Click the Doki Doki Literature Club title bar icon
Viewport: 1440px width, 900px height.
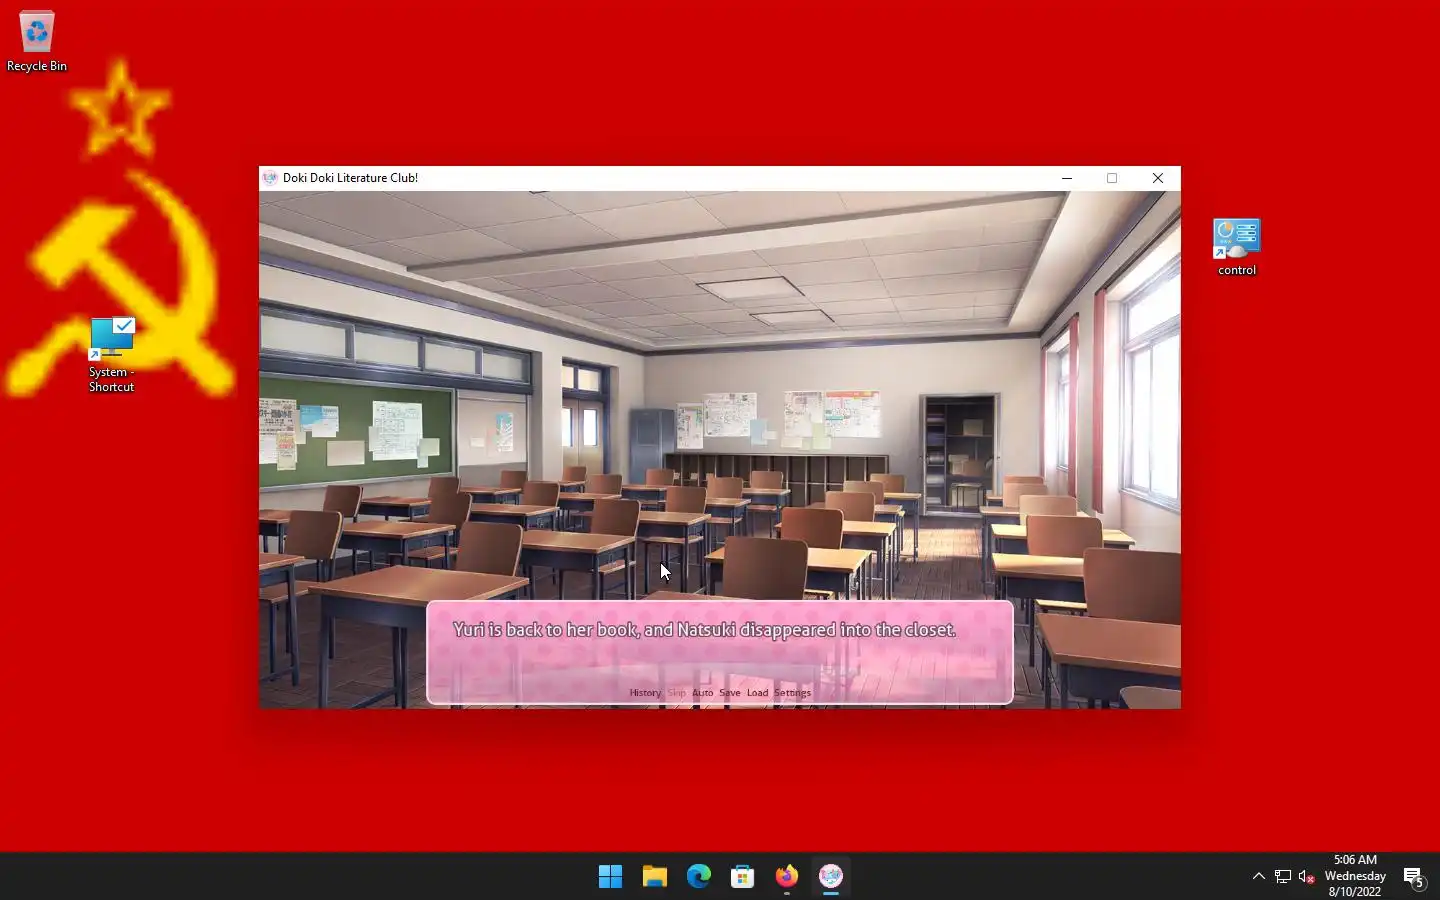click(x=270, y=178)
